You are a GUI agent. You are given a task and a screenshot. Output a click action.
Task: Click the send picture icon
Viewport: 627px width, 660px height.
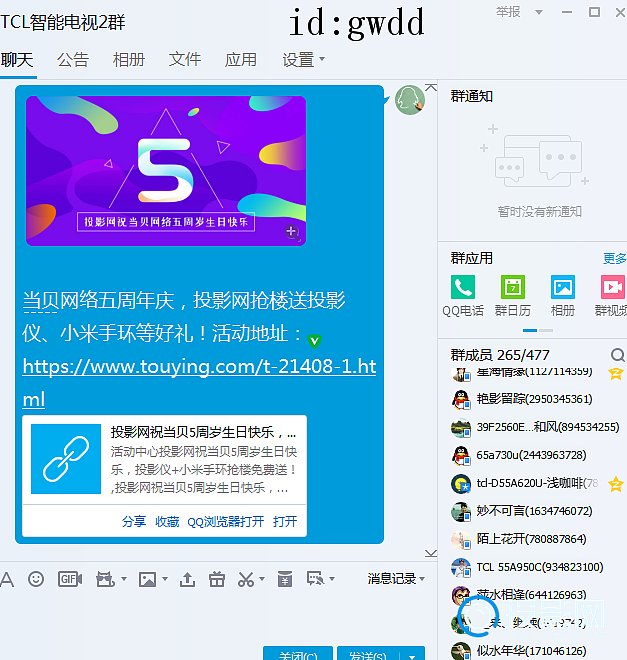click(x=148, y=579)
